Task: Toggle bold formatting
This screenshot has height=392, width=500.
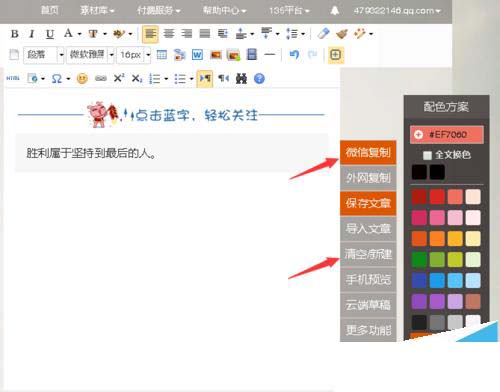Action: (x=15, y=34)
